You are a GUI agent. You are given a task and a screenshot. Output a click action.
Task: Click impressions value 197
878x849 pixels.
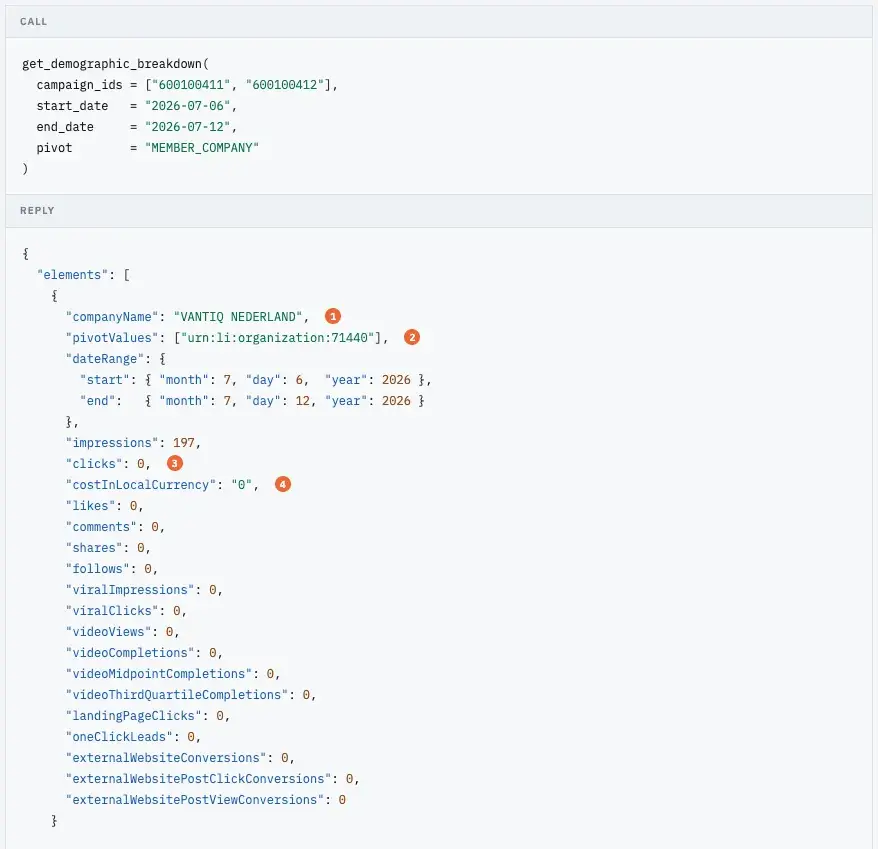click(184, 443)
